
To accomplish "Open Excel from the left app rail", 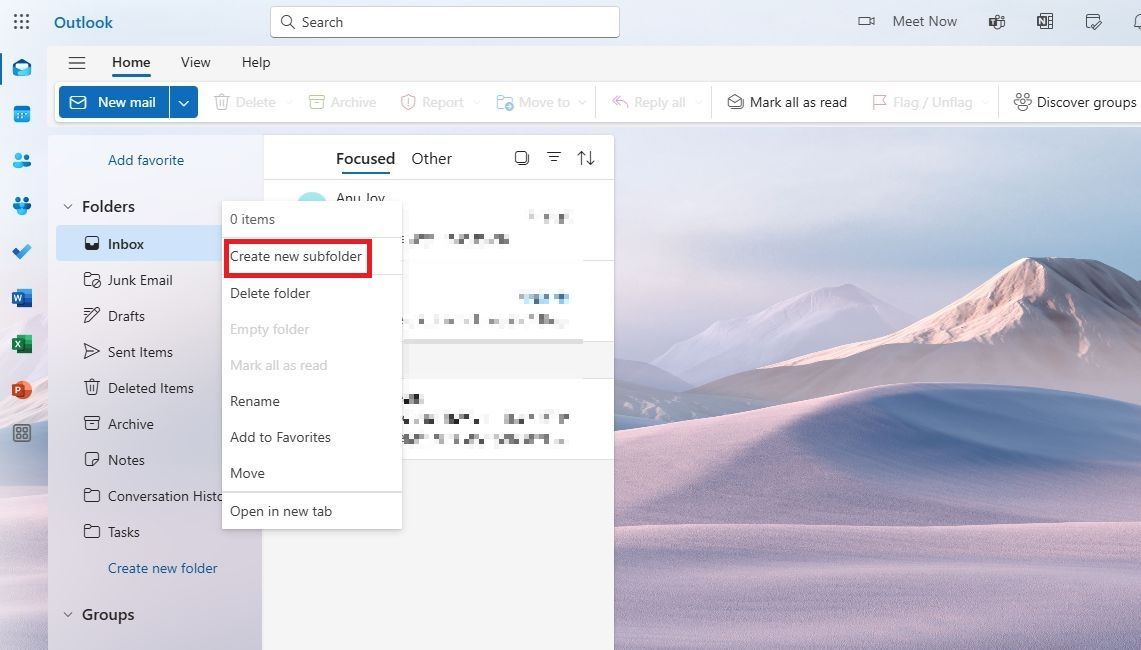I will click(x=22, y=343).
